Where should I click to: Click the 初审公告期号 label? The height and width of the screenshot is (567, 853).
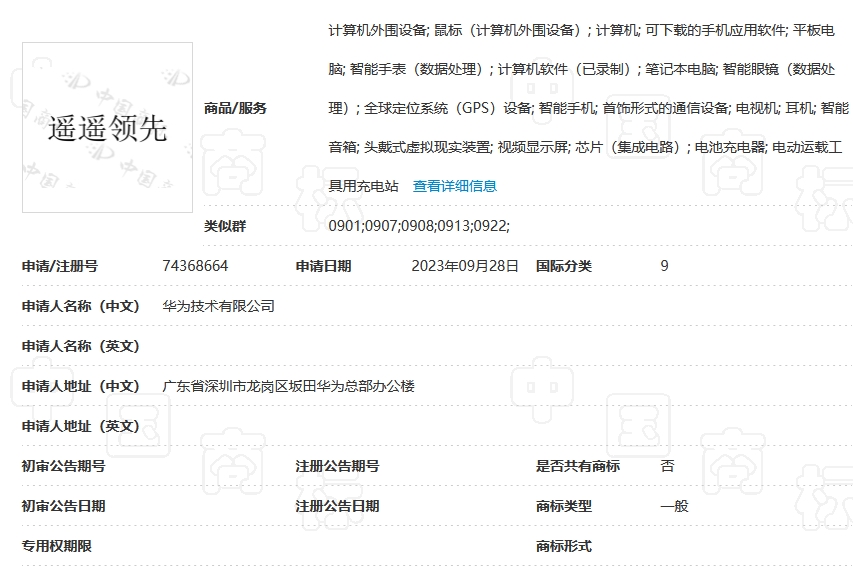[63, 466]
